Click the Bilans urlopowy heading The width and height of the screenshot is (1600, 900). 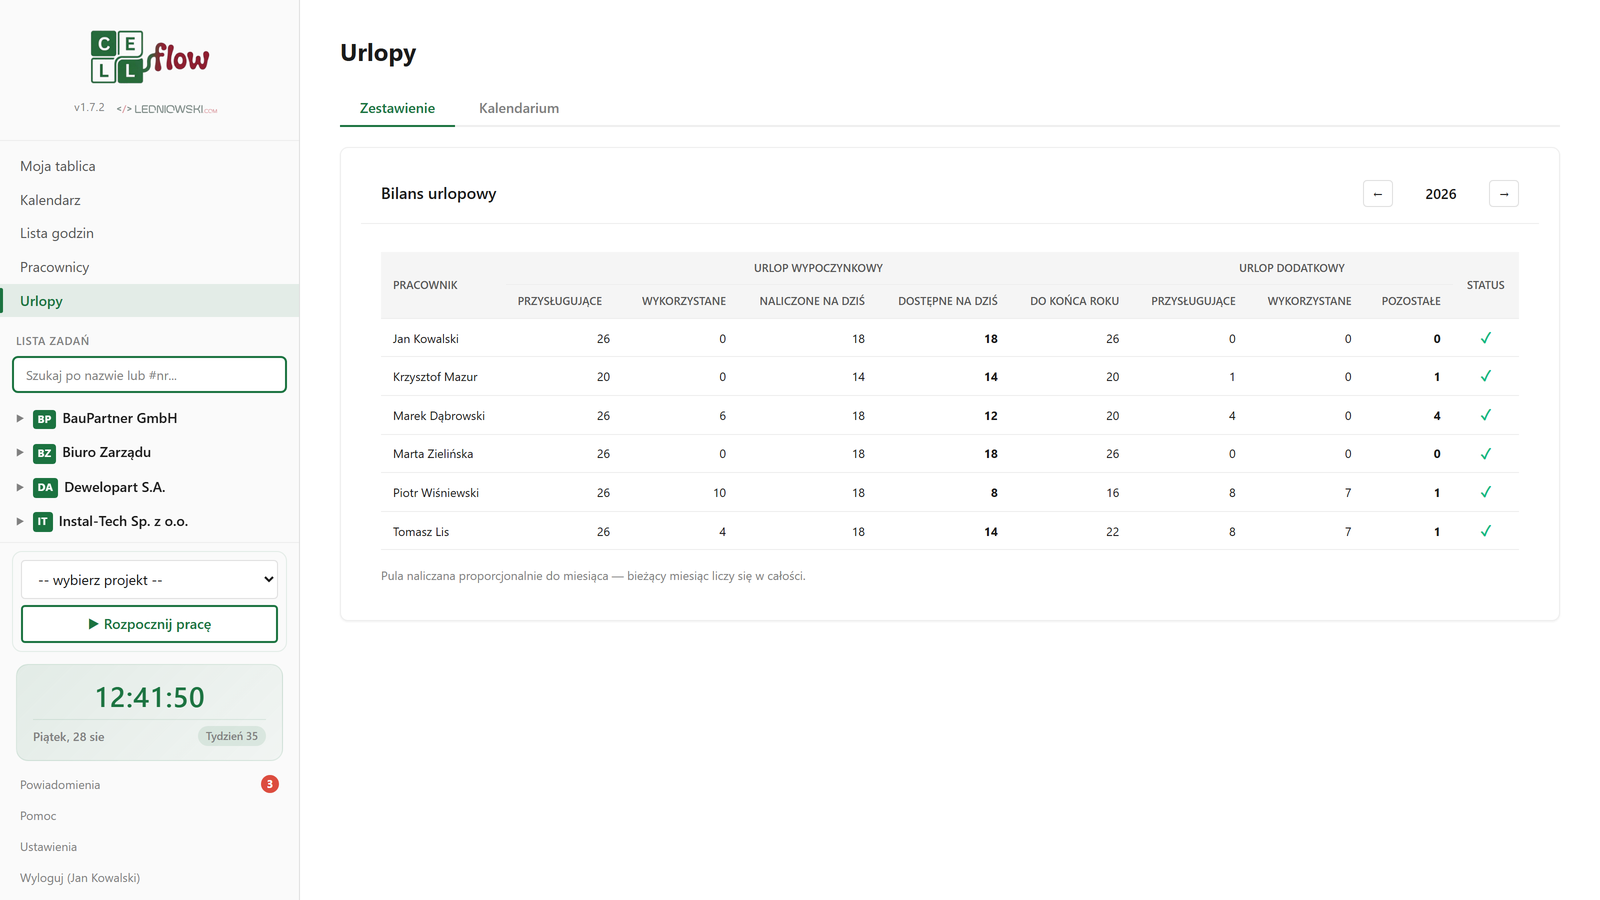coord(438,194)
